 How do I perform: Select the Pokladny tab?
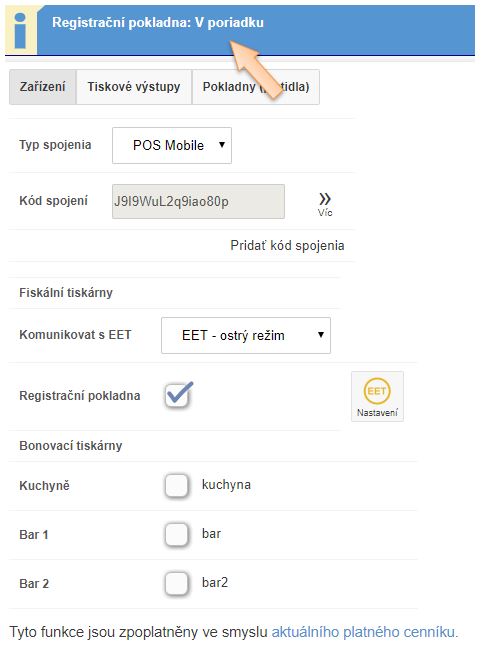[x=256, y=87]
